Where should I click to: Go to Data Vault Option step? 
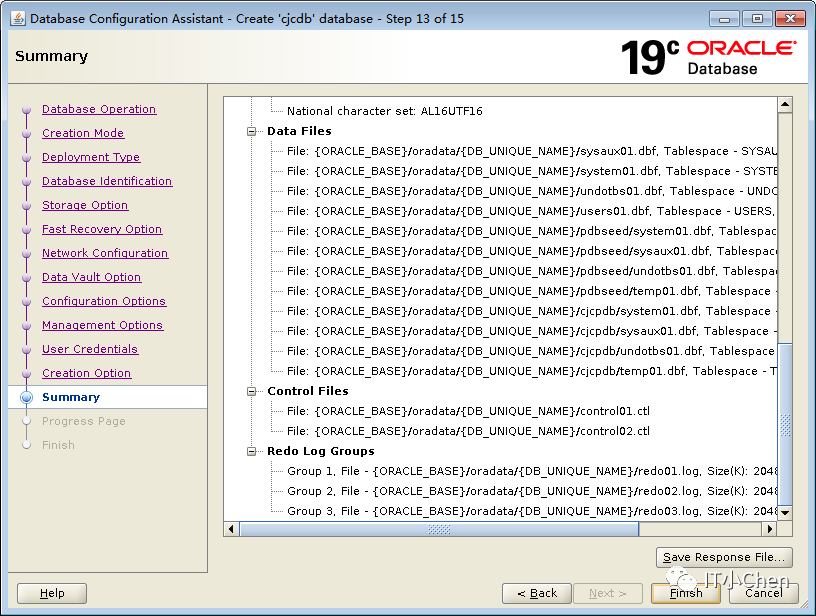click(x=92, y=277)
